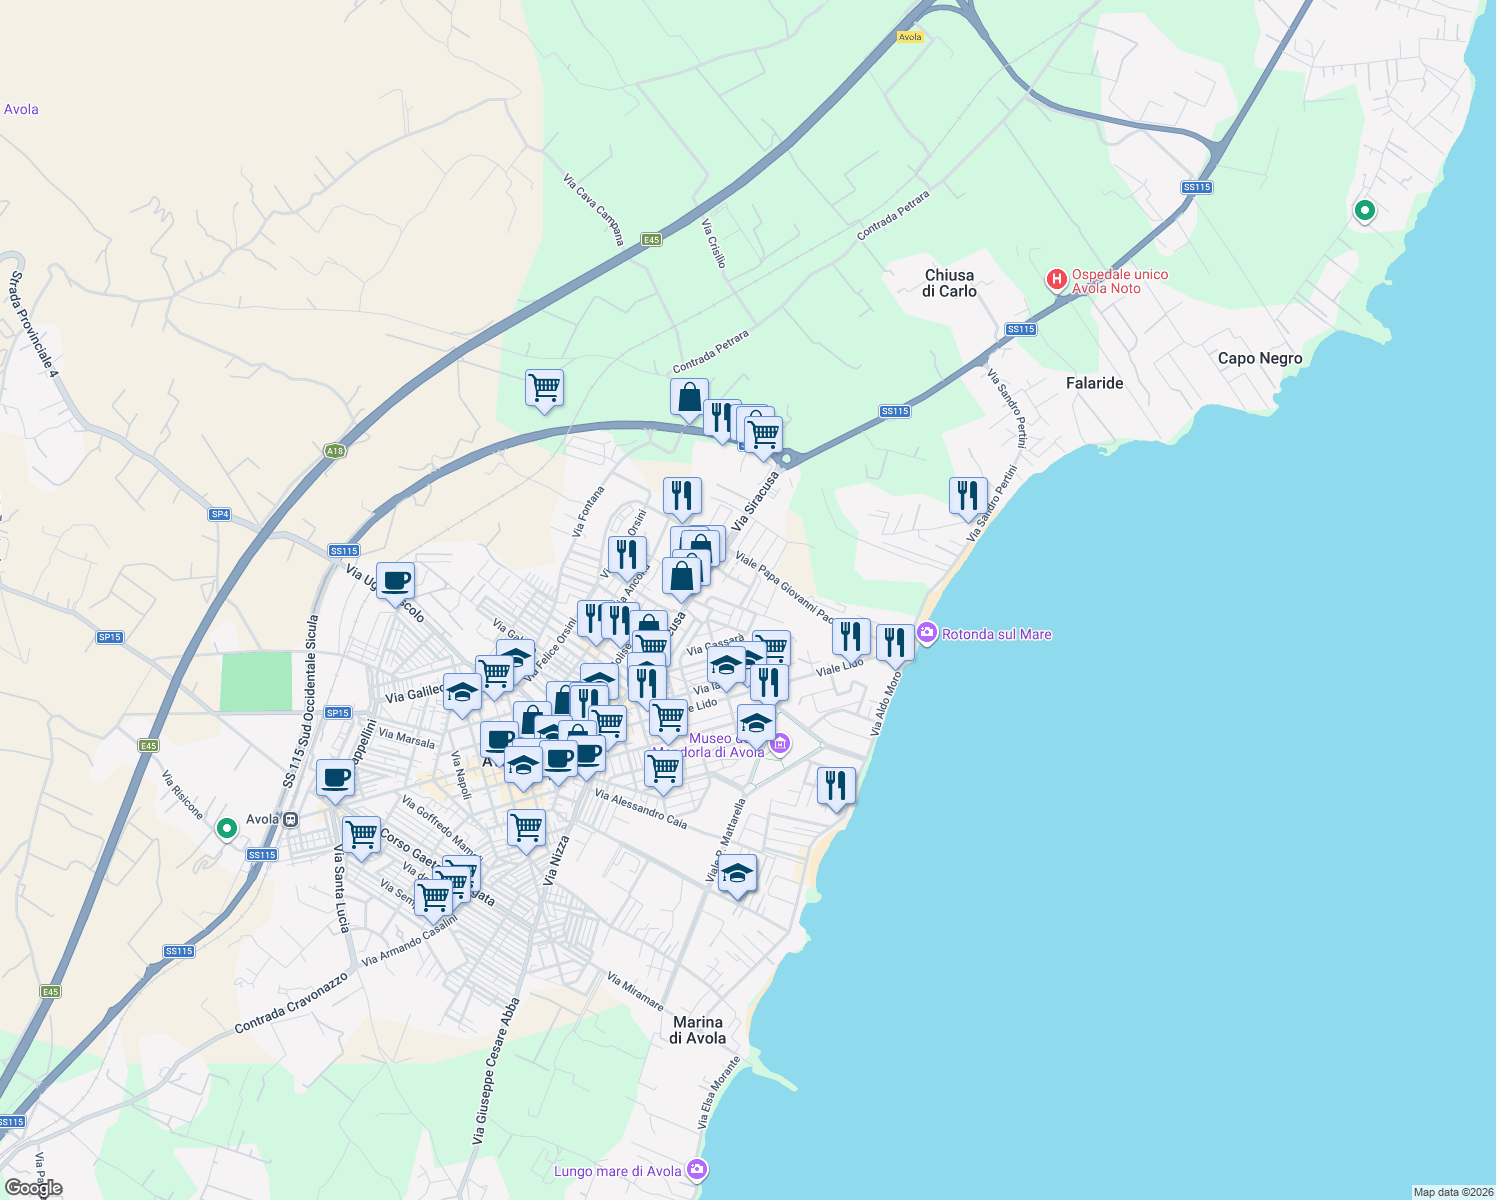Click the Marina di Avola place label
The image size is (1496, 1200).
pyautogui.click(x=698, y=1030)
